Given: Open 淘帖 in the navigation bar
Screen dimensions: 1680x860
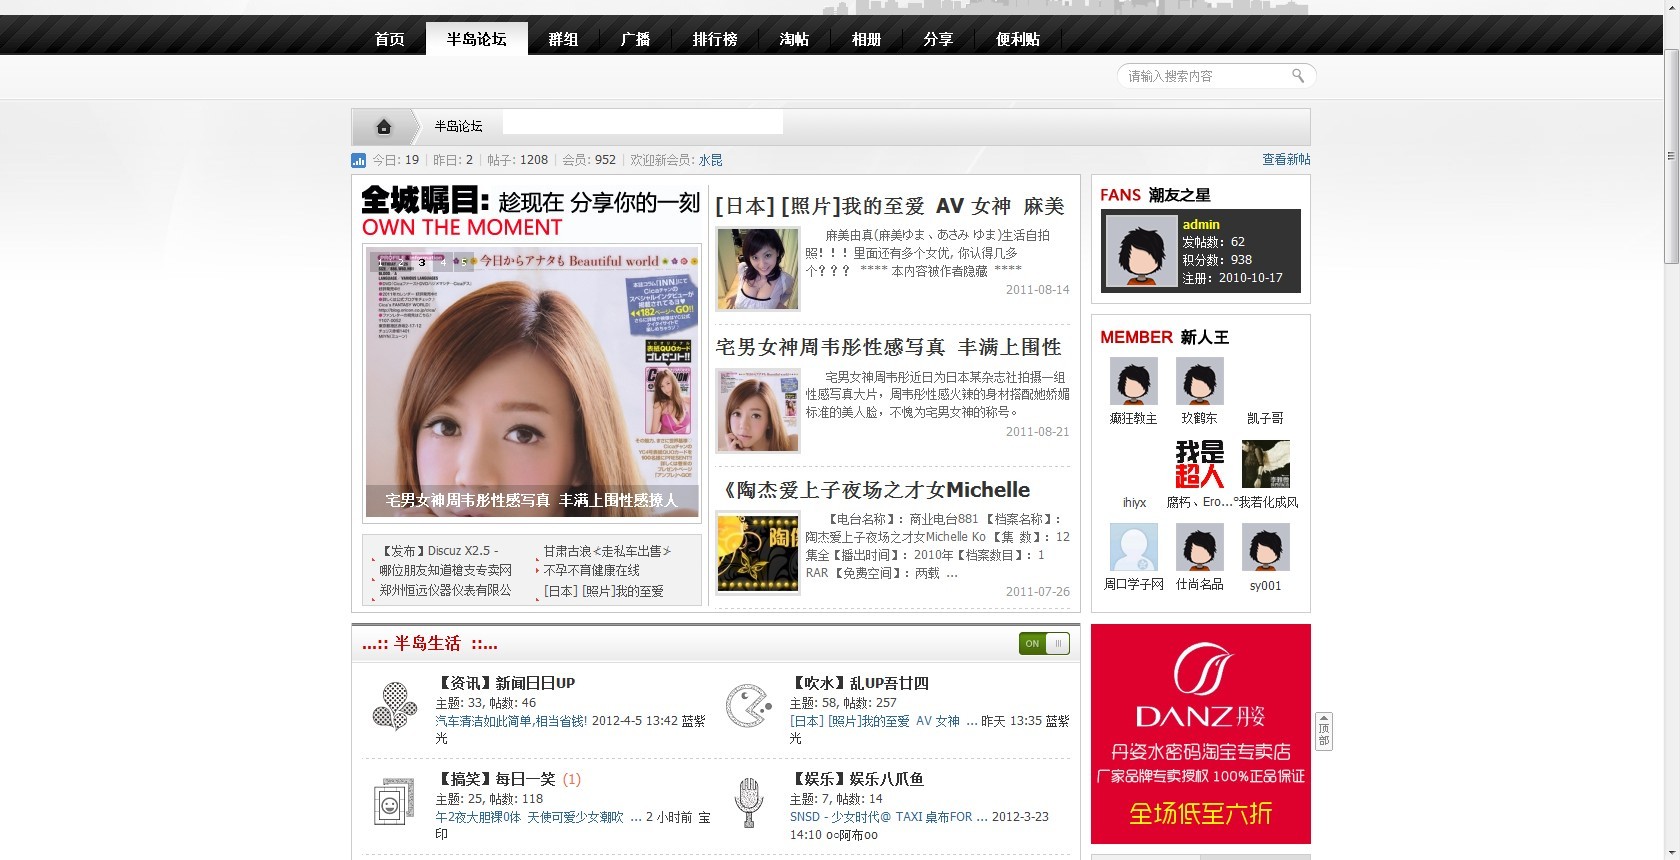Looking at the screenshot, I should click(x=794, y=39).
